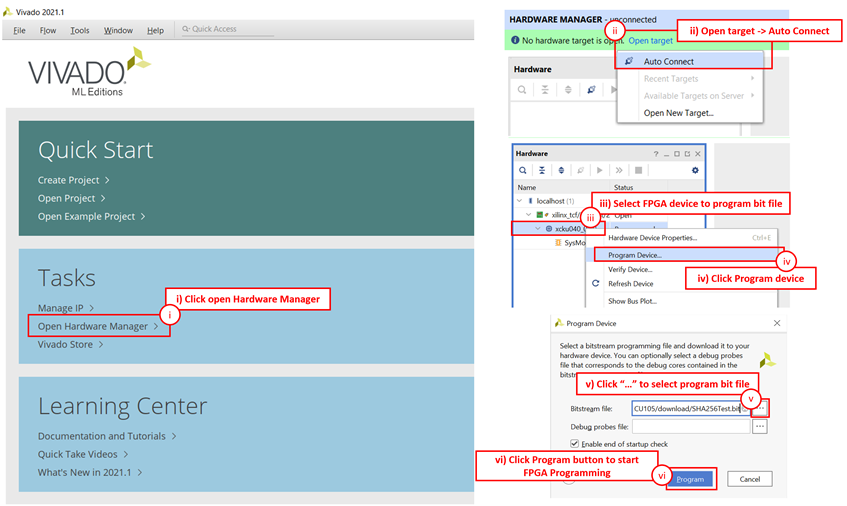Click search icon in the empty Hardware panel
This screenshot has width=847, height=506.
[x=522, y=90]
